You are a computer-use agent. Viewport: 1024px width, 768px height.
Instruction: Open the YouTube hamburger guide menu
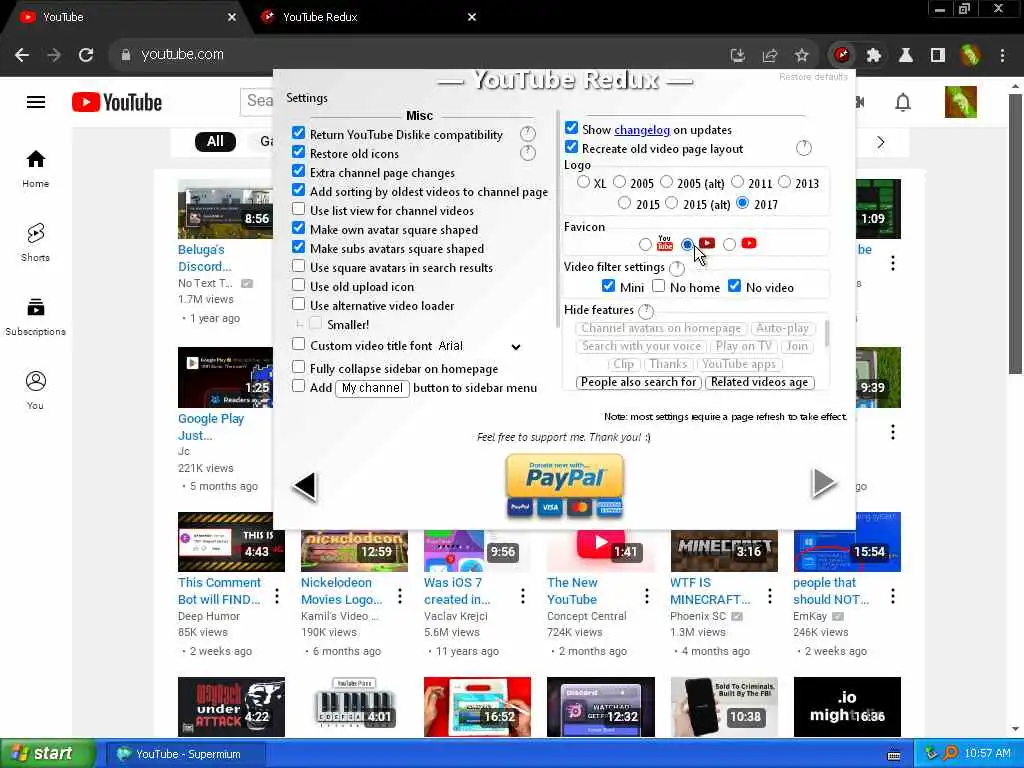[36, 102]
